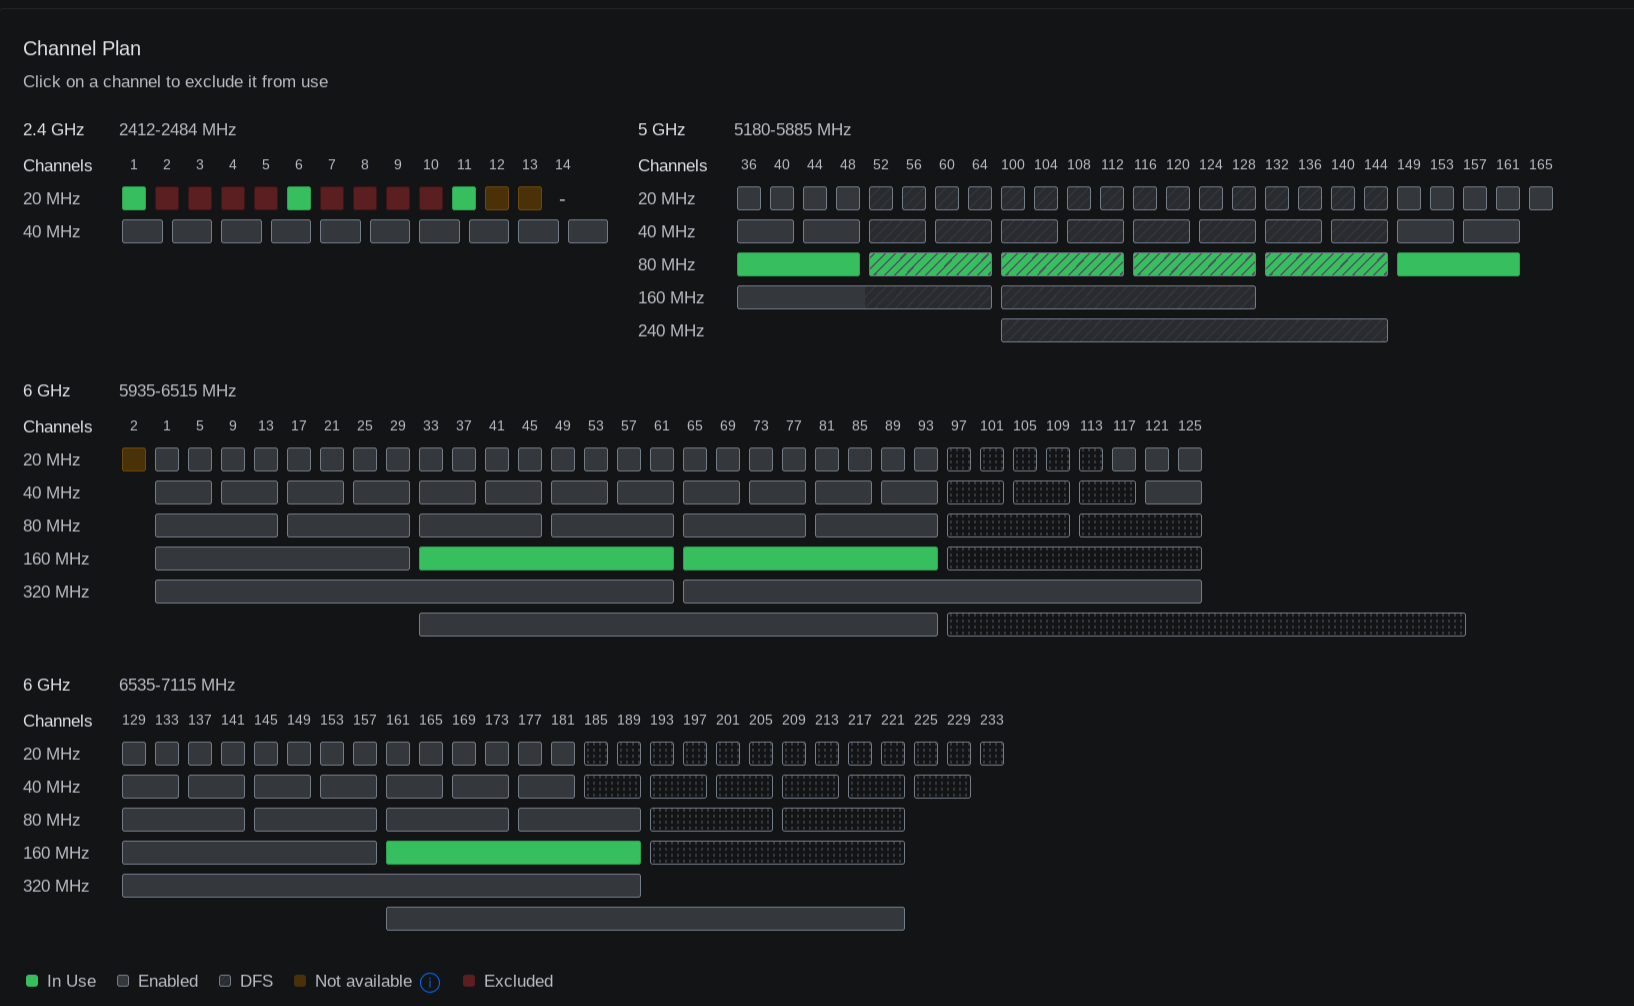Exclude the 5 GHz 80 MHz block for channels 36-48
The image size is (1634, 1006).
click(x=798, y=264)
